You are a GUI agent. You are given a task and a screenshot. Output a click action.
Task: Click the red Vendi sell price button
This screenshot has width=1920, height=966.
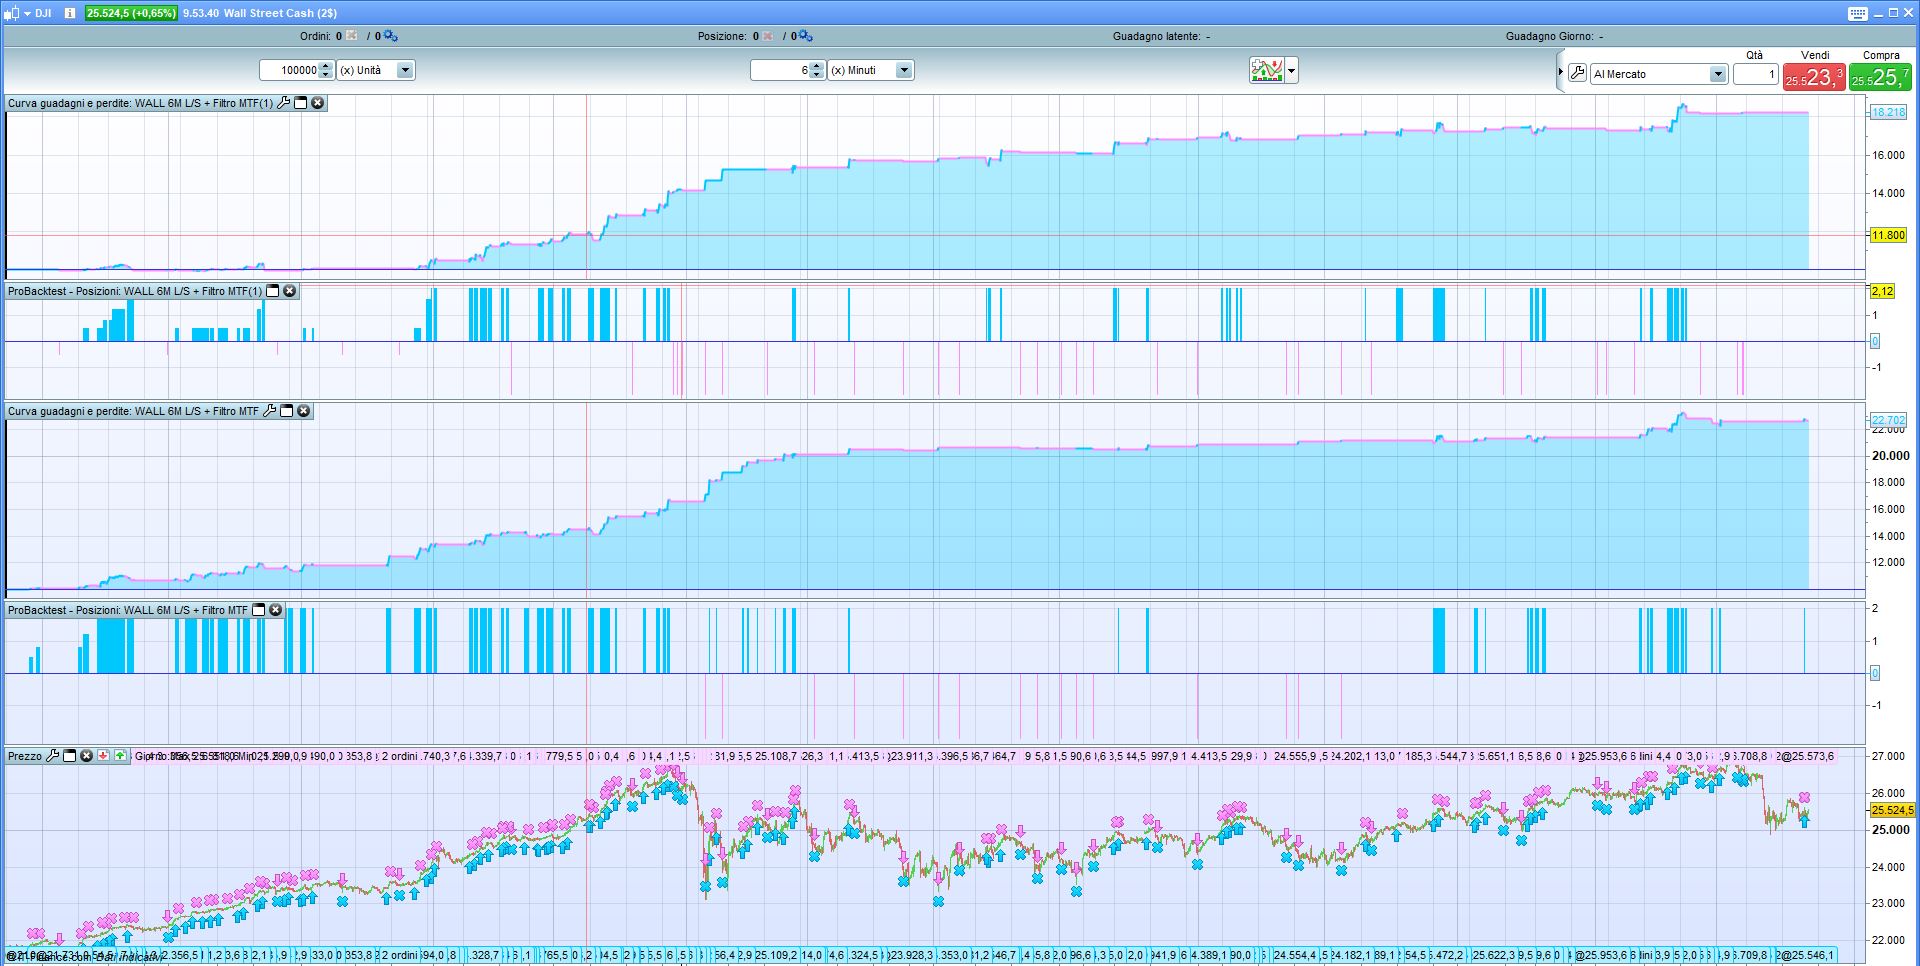[1814, 77]
